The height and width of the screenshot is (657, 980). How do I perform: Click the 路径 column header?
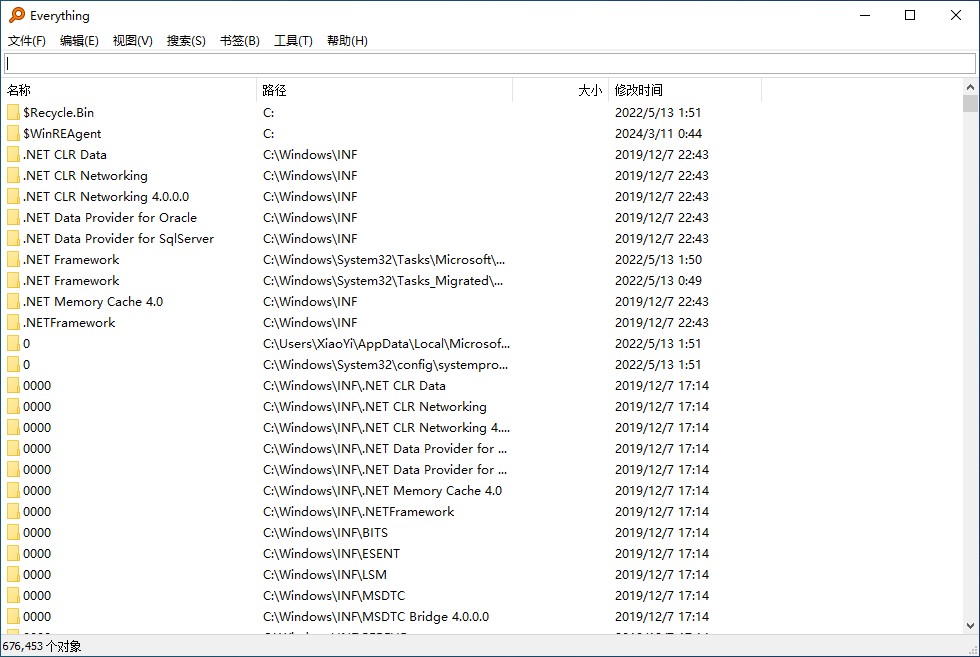coord(384,90)
